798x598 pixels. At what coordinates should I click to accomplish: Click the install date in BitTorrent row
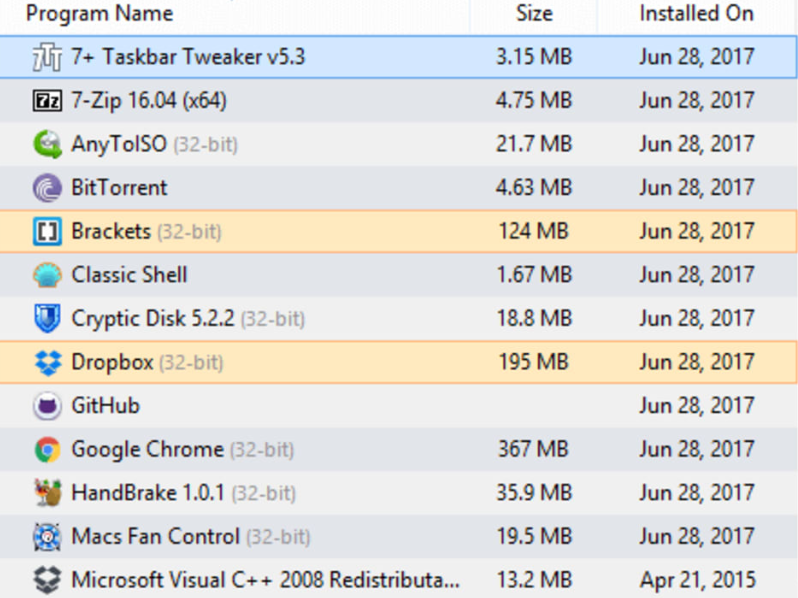(x=696, y=188)
